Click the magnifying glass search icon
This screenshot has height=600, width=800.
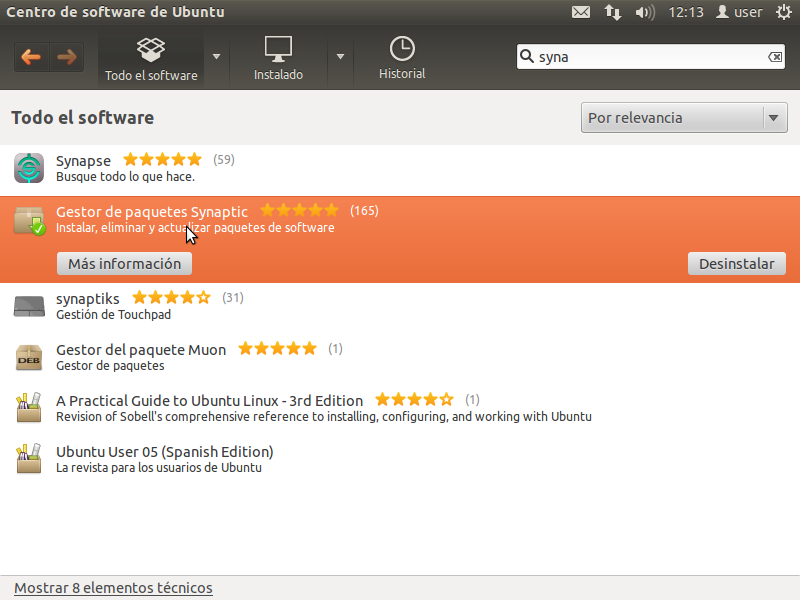[527, 56]
